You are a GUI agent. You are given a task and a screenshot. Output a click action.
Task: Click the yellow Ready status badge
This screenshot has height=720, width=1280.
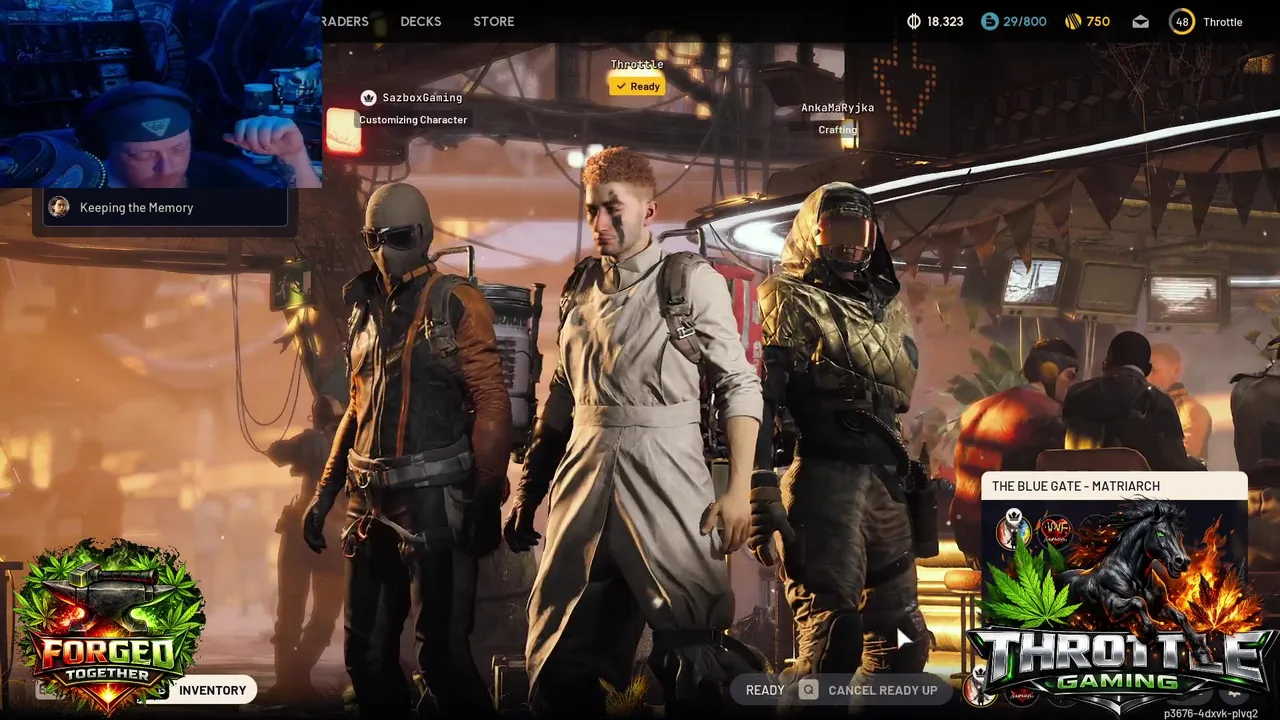(x=637, y=86)
